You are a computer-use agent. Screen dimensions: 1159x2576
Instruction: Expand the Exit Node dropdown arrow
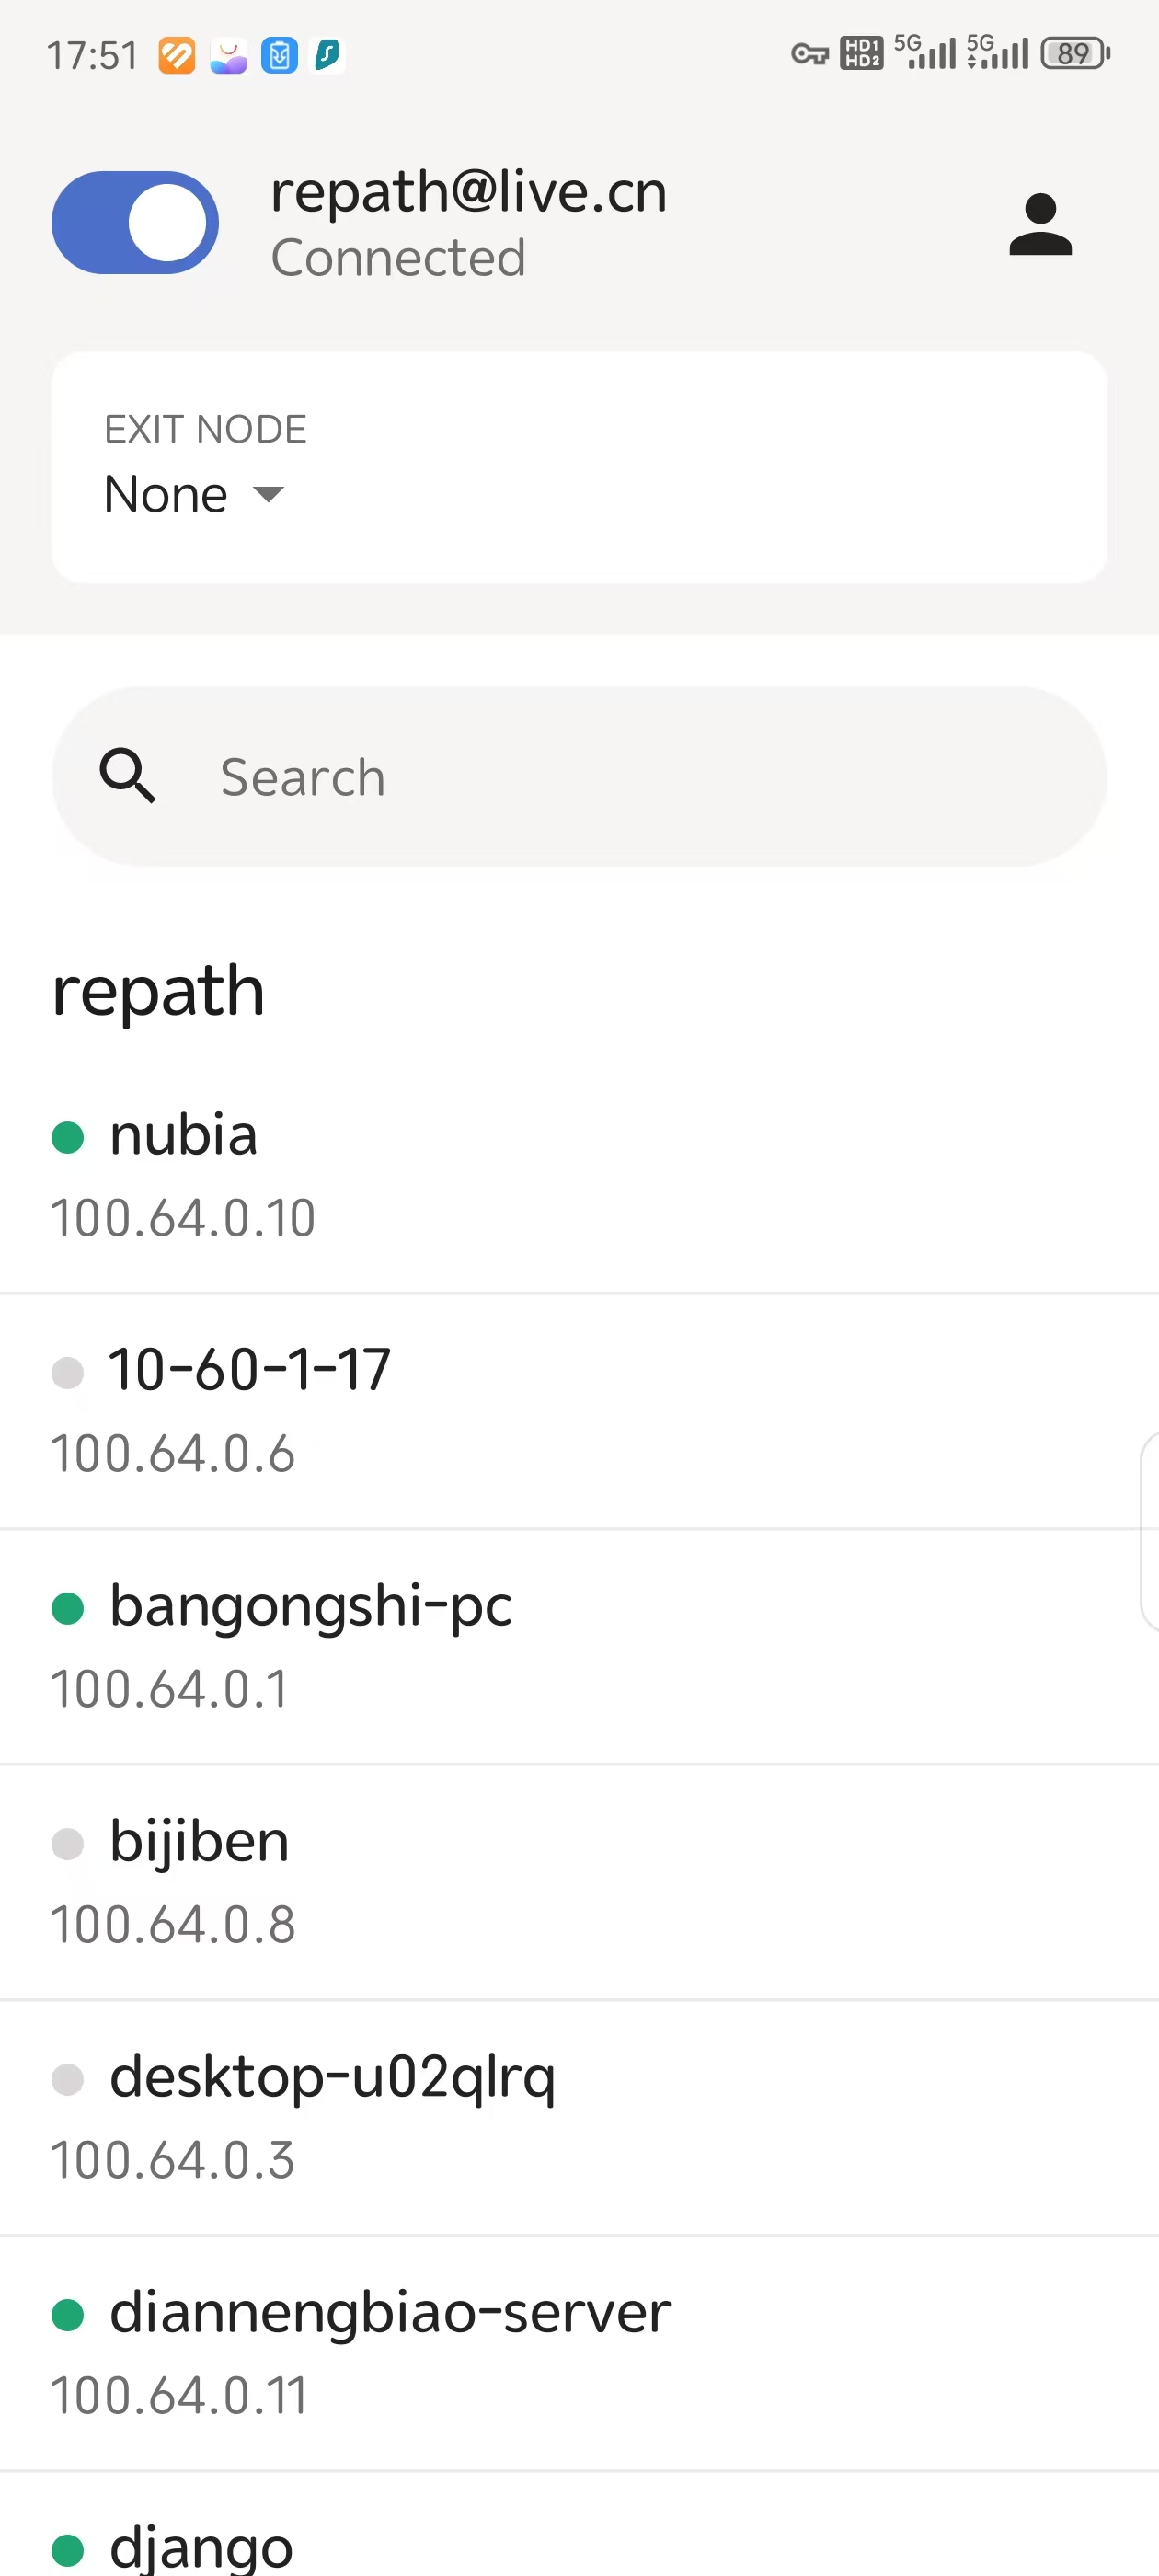268,494
